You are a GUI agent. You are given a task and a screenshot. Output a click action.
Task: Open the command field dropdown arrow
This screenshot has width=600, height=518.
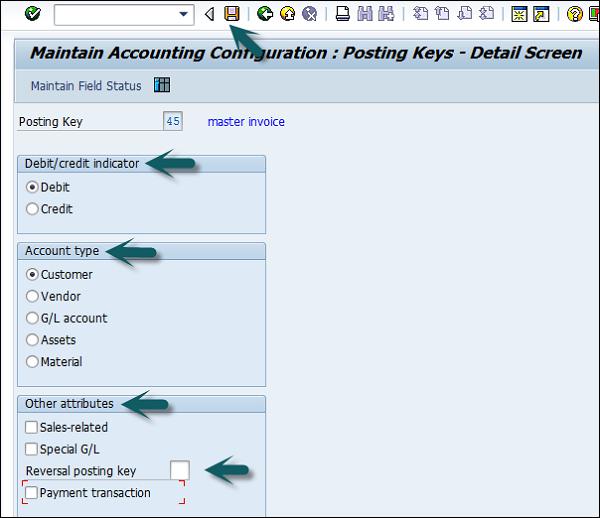pyautogui.click(x=183, y=14)
